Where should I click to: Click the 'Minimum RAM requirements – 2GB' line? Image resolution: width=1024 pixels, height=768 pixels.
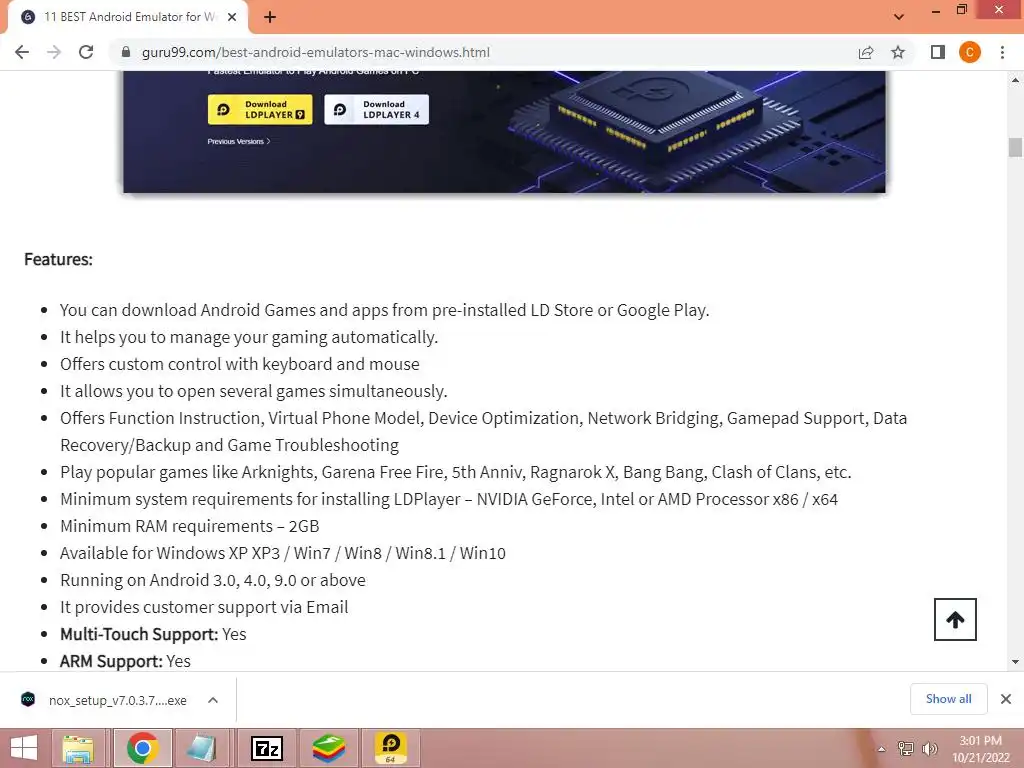[x=189, y=526]
